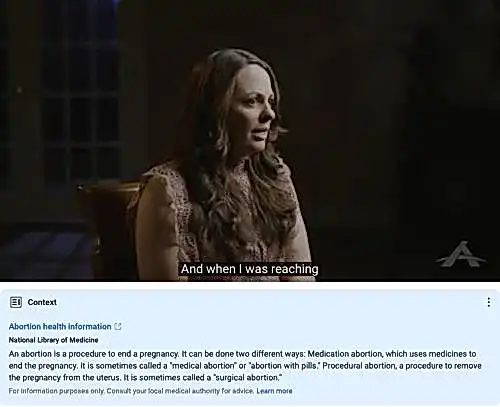Click the quoted term "abortion with pills"
Viewport: 500px width, 407px height.
click(284, 366)
